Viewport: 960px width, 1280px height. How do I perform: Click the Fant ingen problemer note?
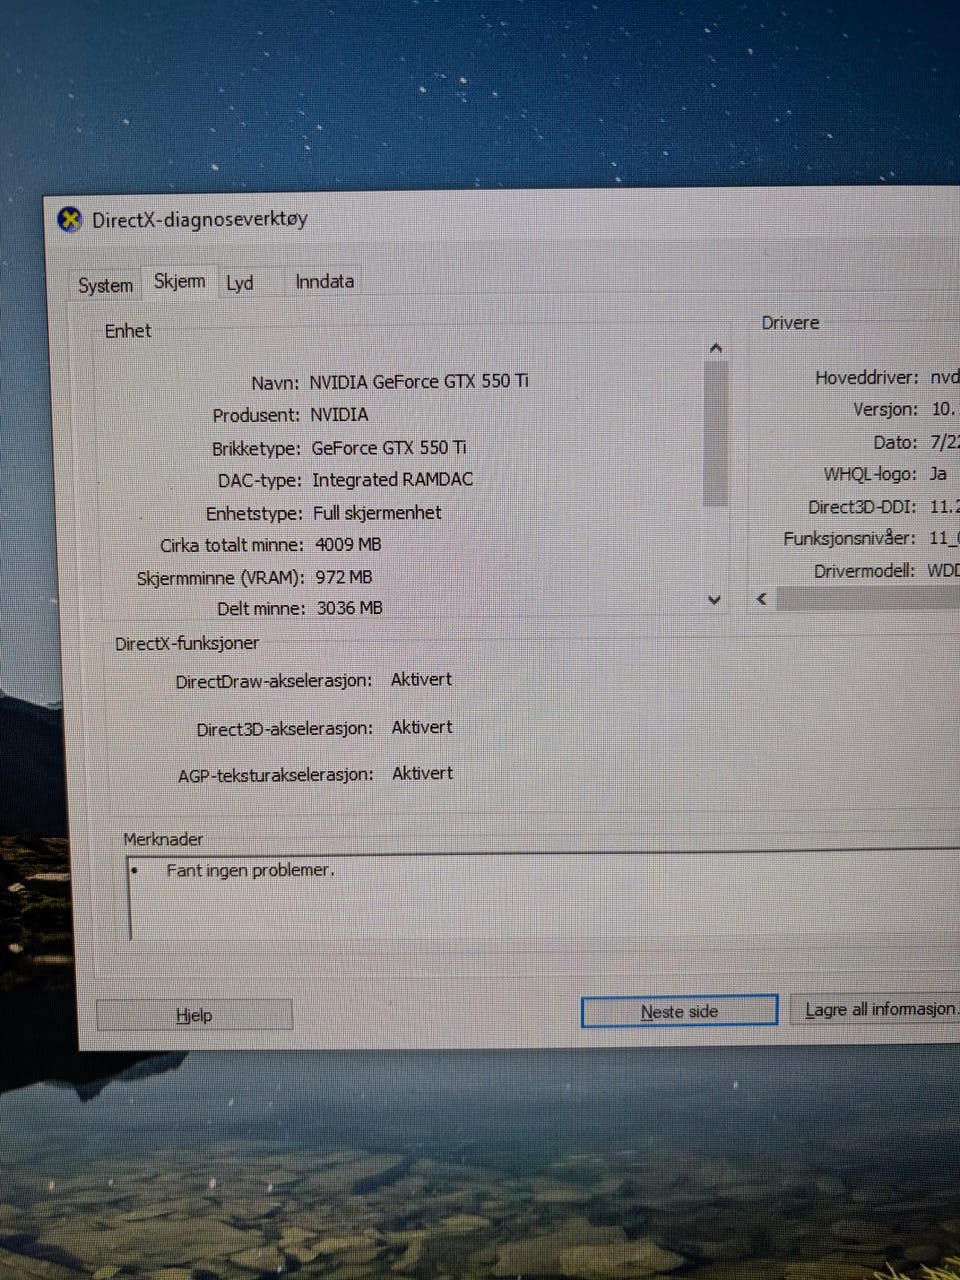(250, 870)
